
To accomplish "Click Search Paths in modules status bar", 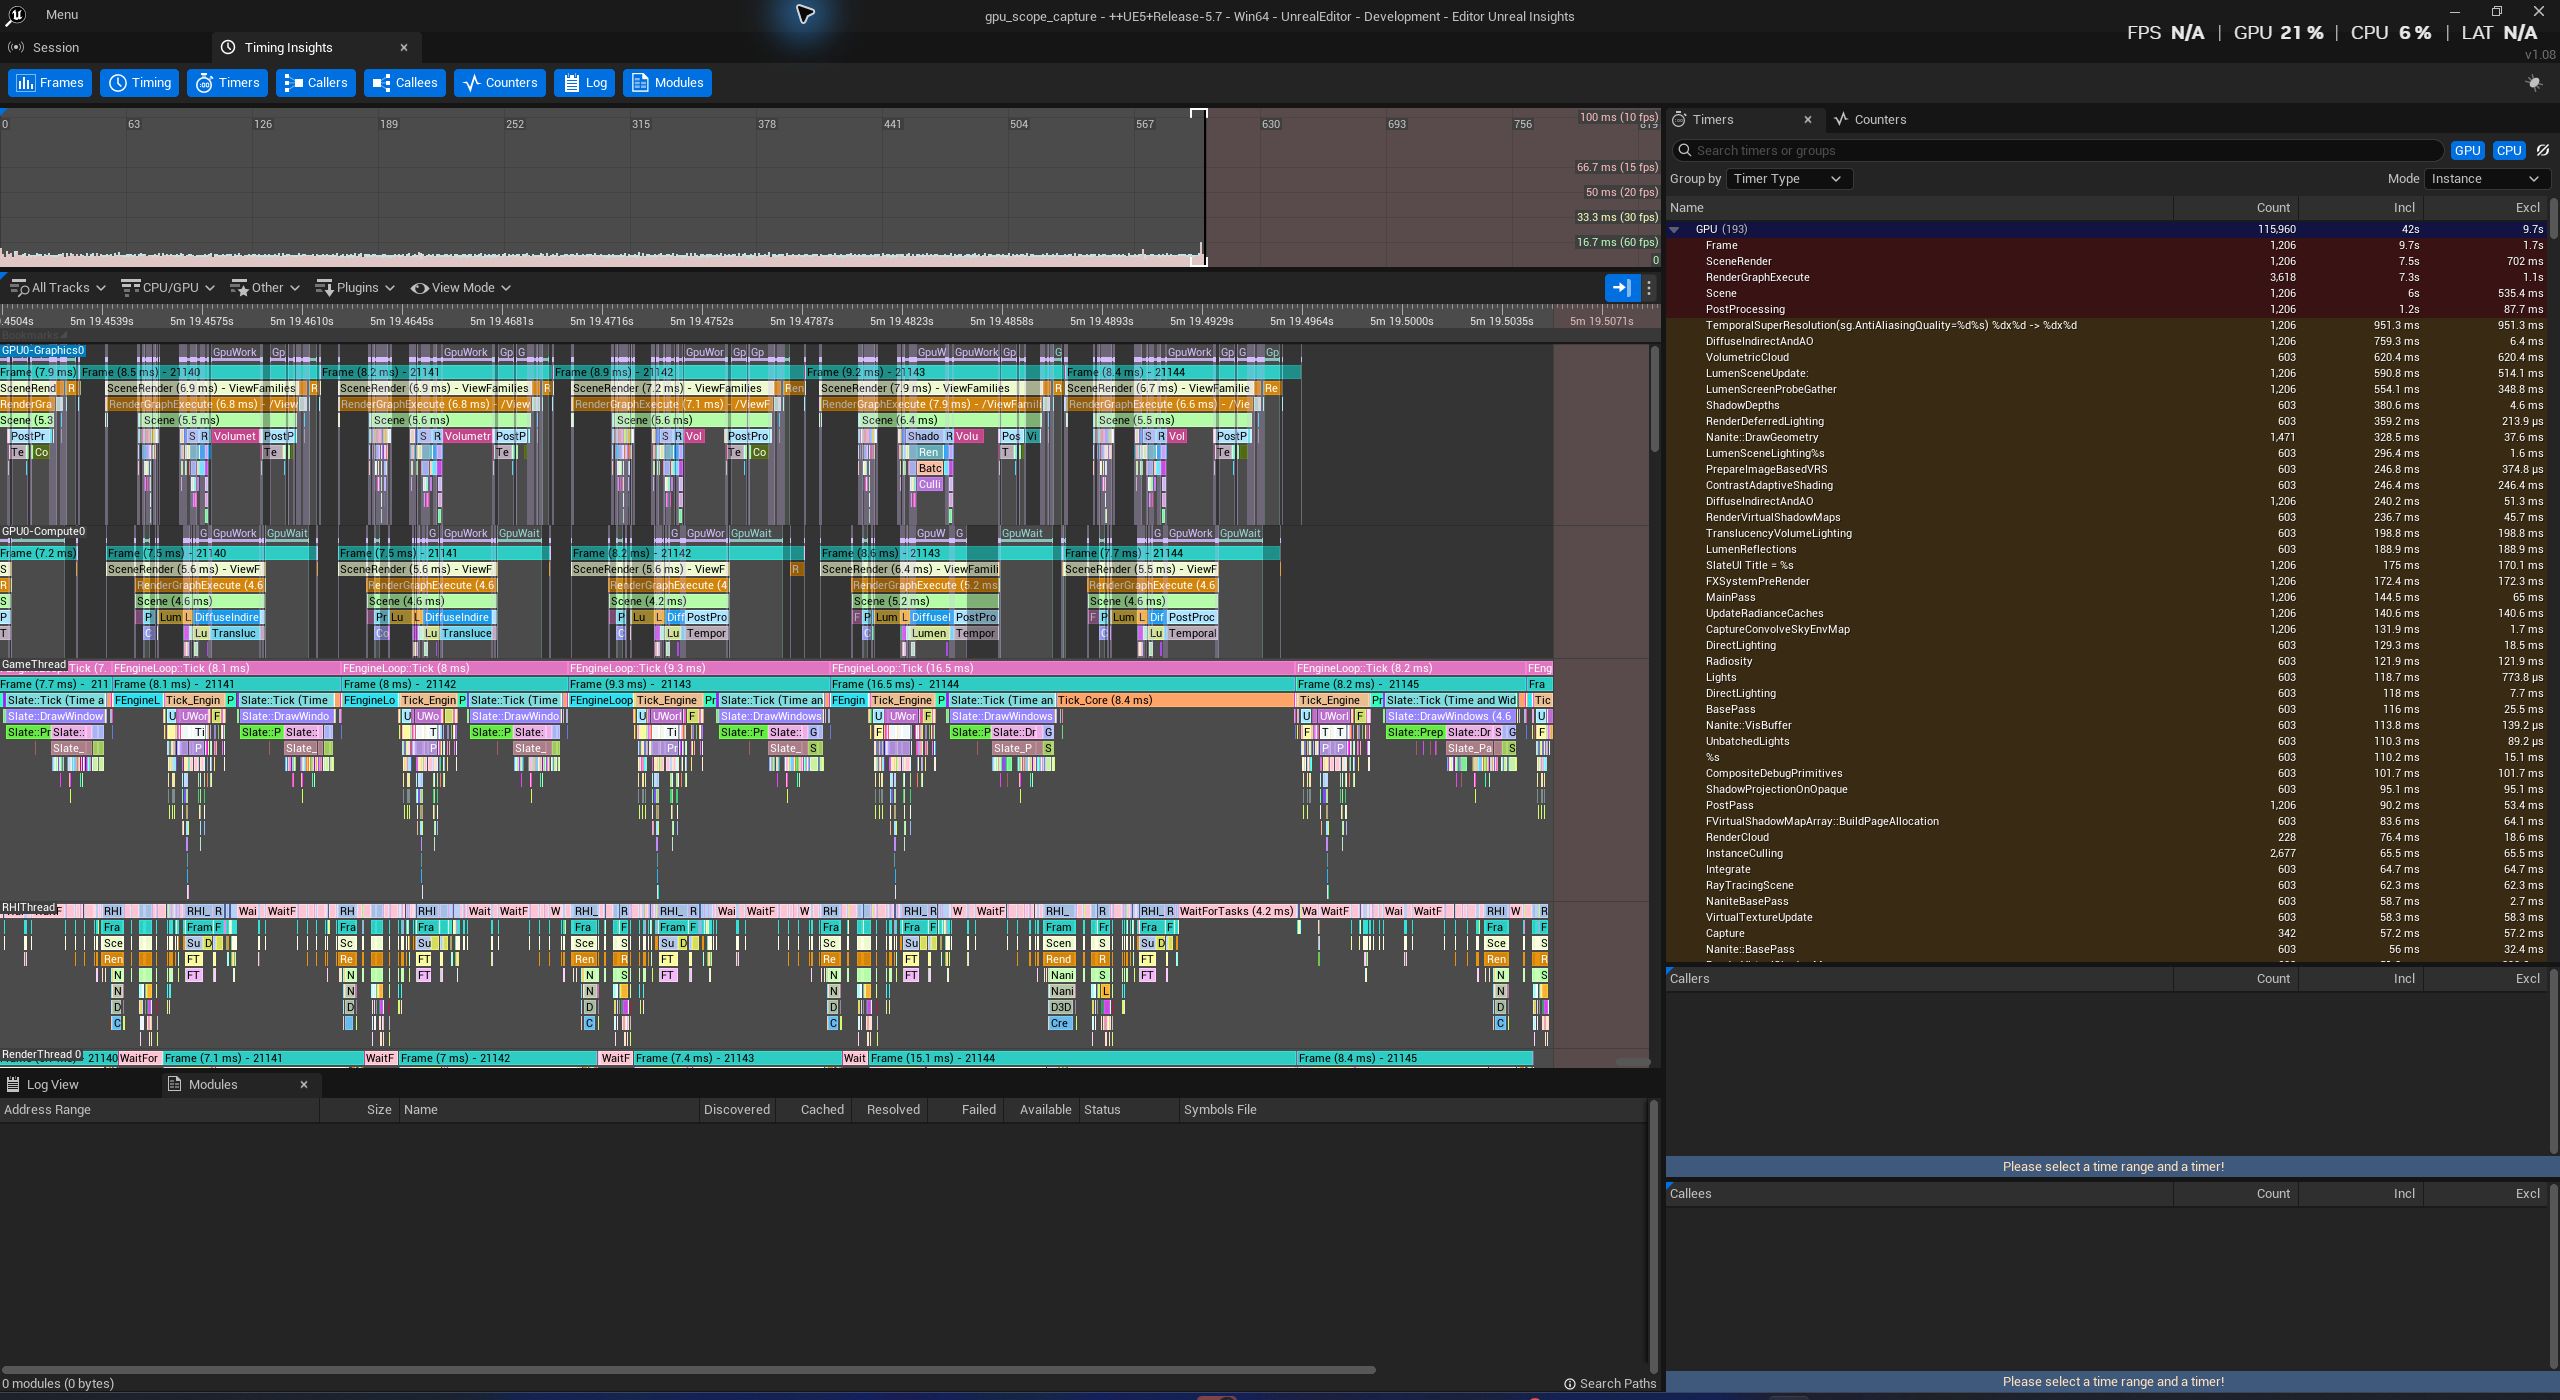I will click(1610, 1384).
